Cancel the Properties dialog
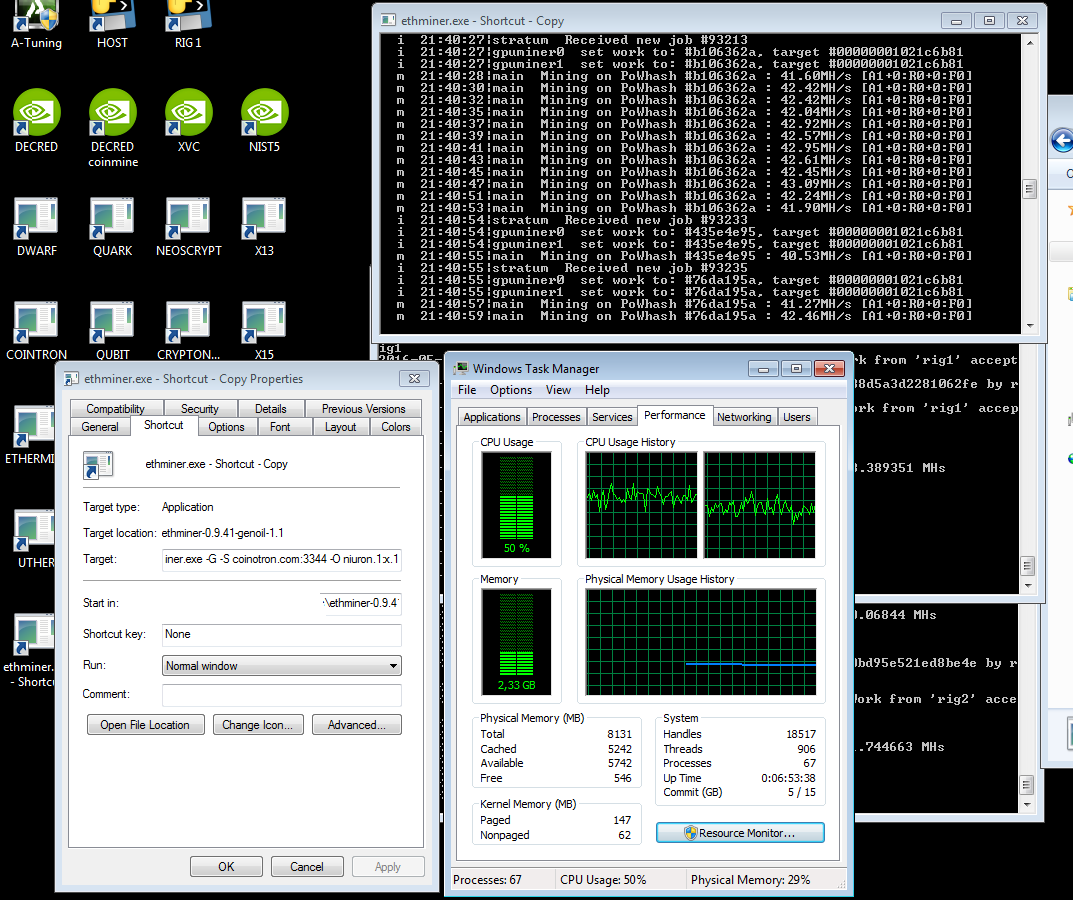The height and width of the screenshot is (900, 1073). click(307, 866)
